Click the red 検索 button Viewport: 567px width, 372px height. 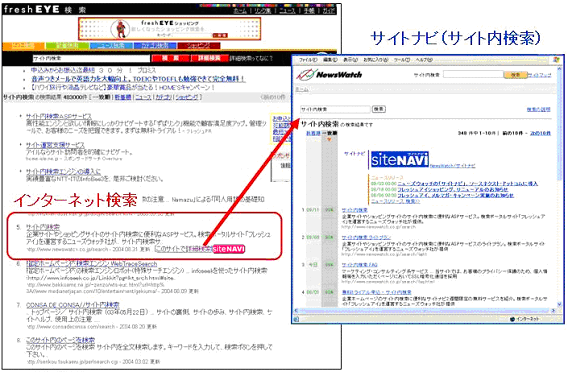(170, 58)
